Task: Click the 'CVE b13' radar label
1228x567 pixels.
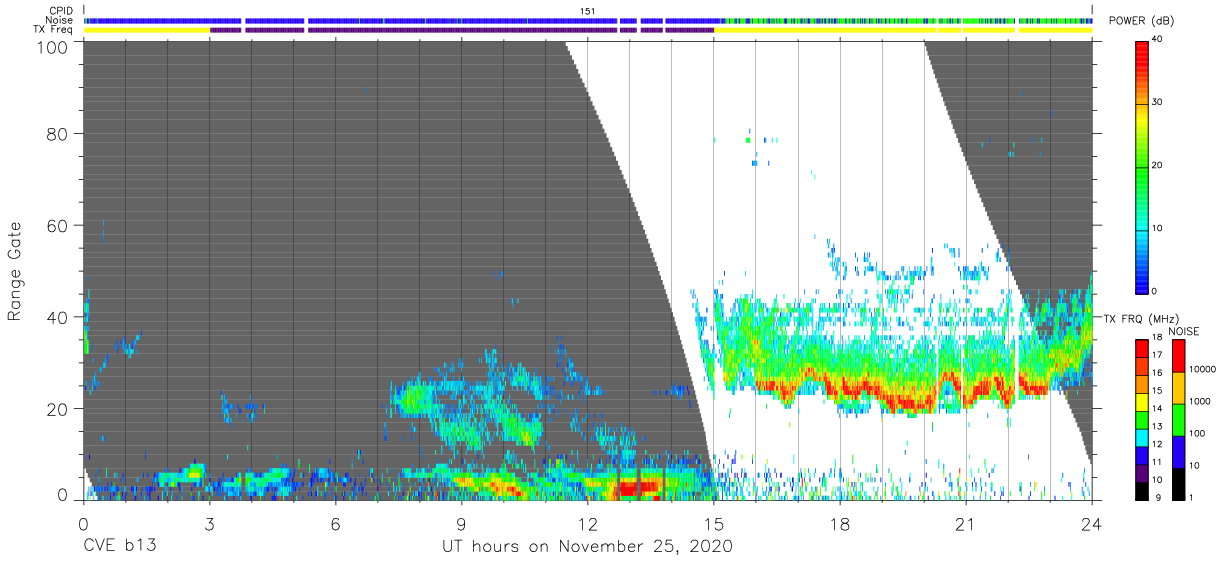Action: (119, 547)
